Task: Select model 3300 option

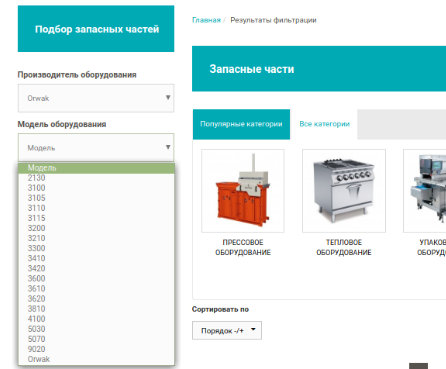Action: click(x=96, y=248)
